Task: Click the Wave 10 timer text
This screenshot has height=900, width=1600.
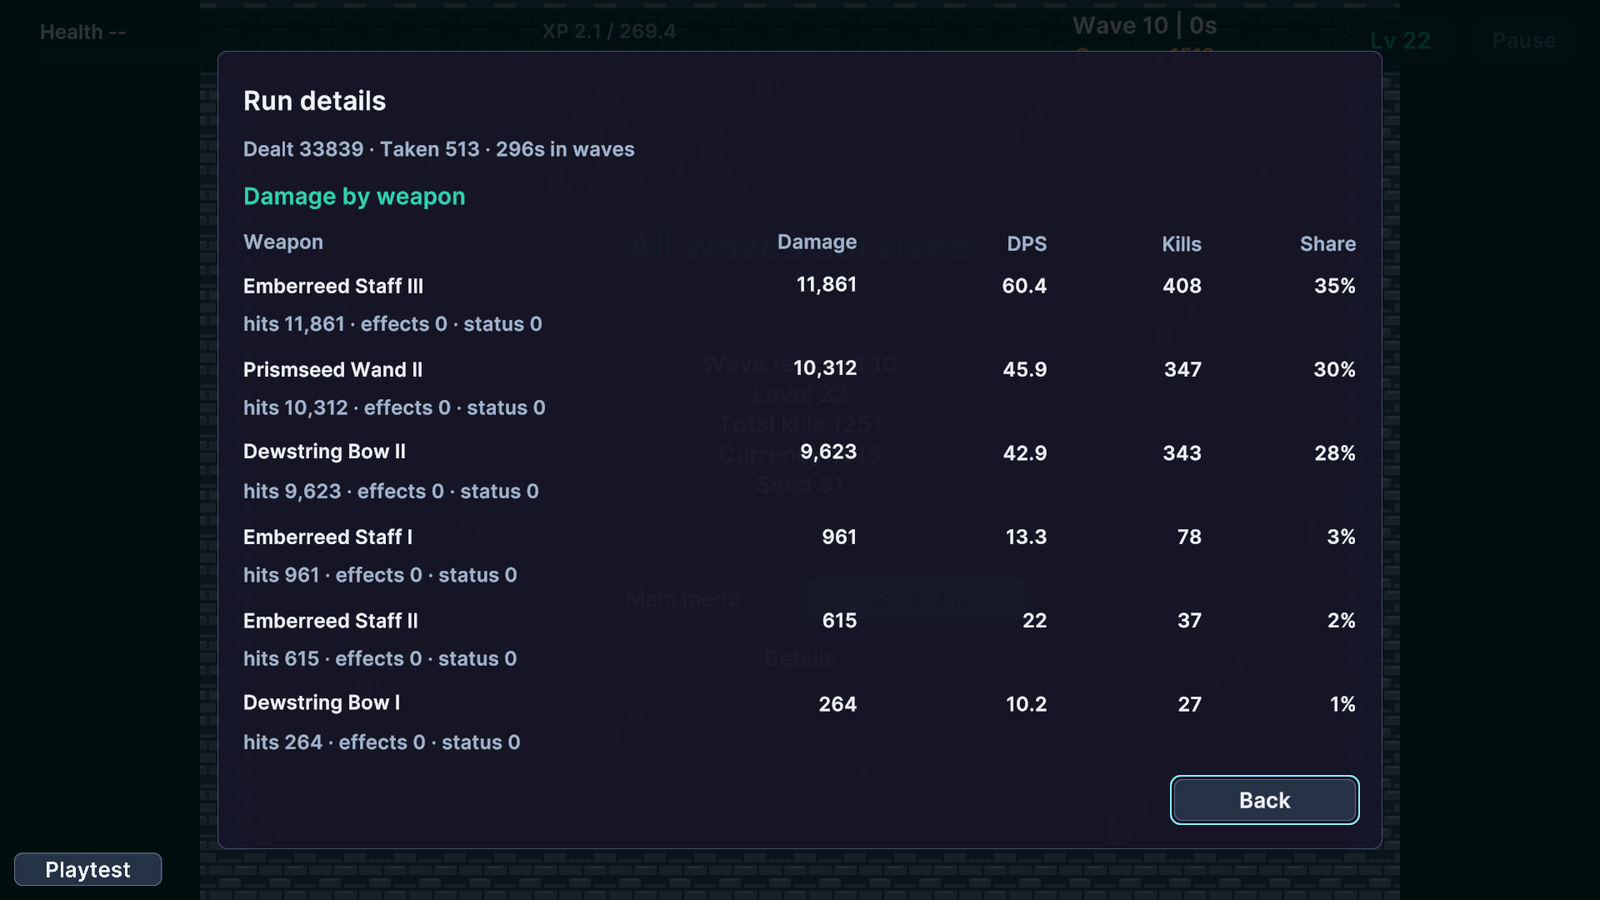Action: pos(1145,26)
